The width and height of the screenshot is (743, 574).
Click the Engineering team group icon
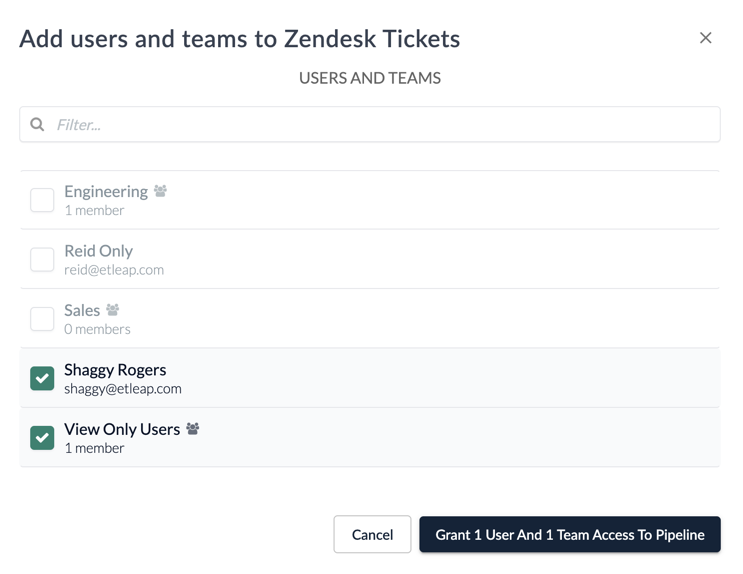pos(160,191)
